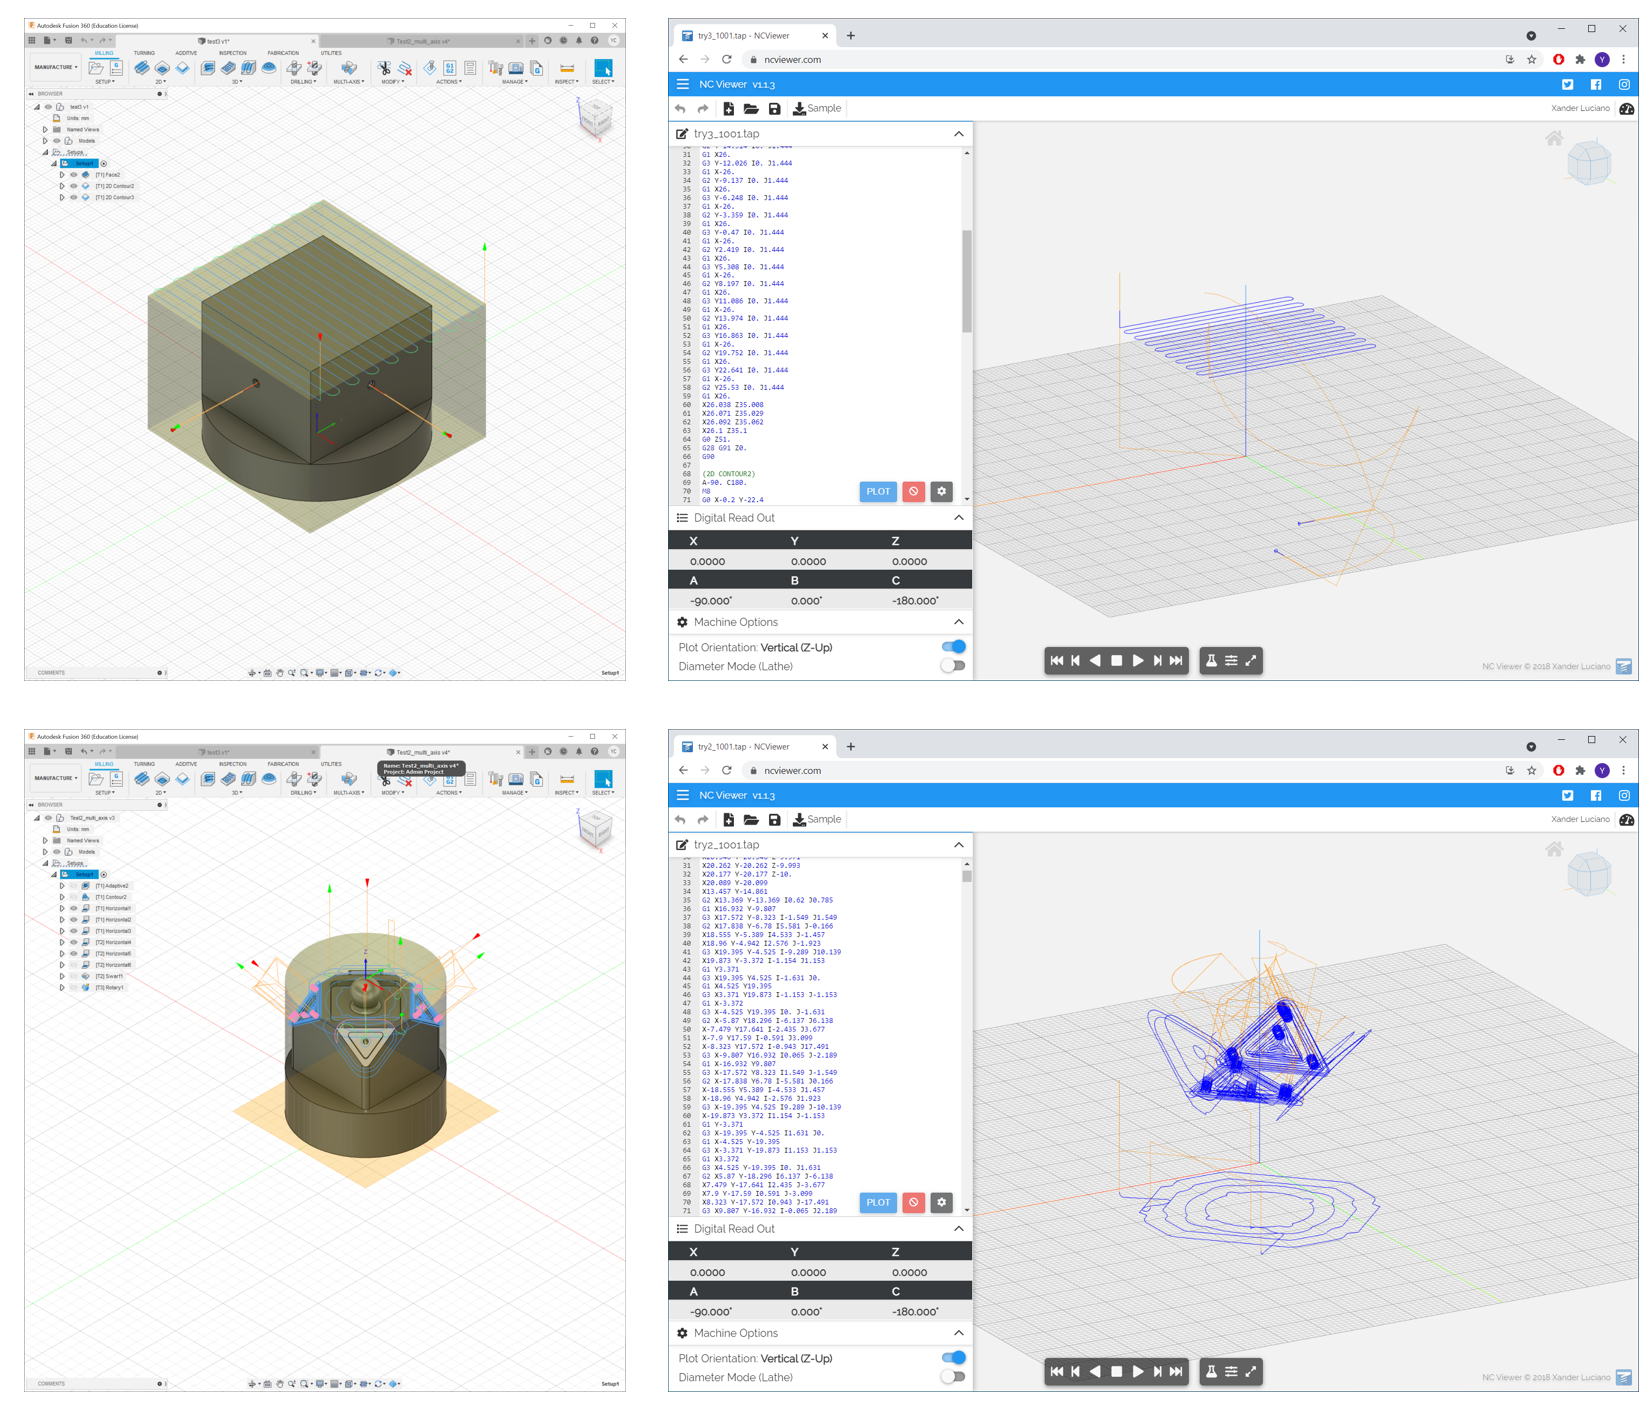
Task: Click the Open File folder icon in NC Viewer
Action: coord(750,108)
